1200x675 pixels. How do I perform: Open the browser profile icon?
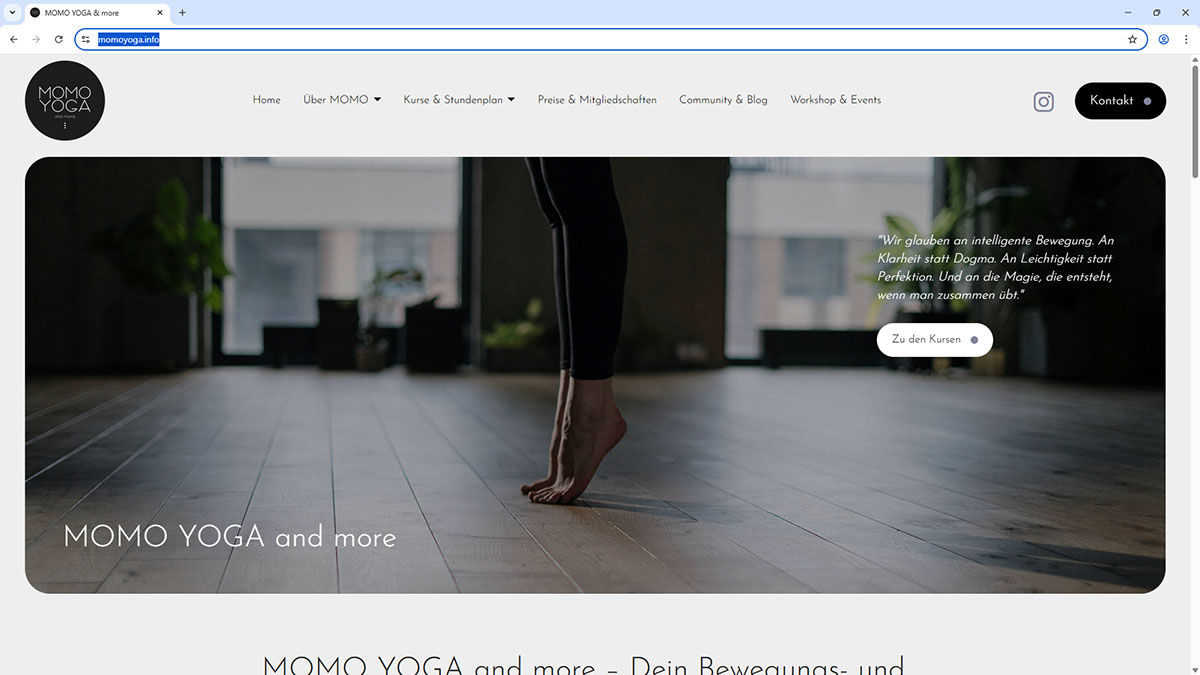click(1163, 39)
